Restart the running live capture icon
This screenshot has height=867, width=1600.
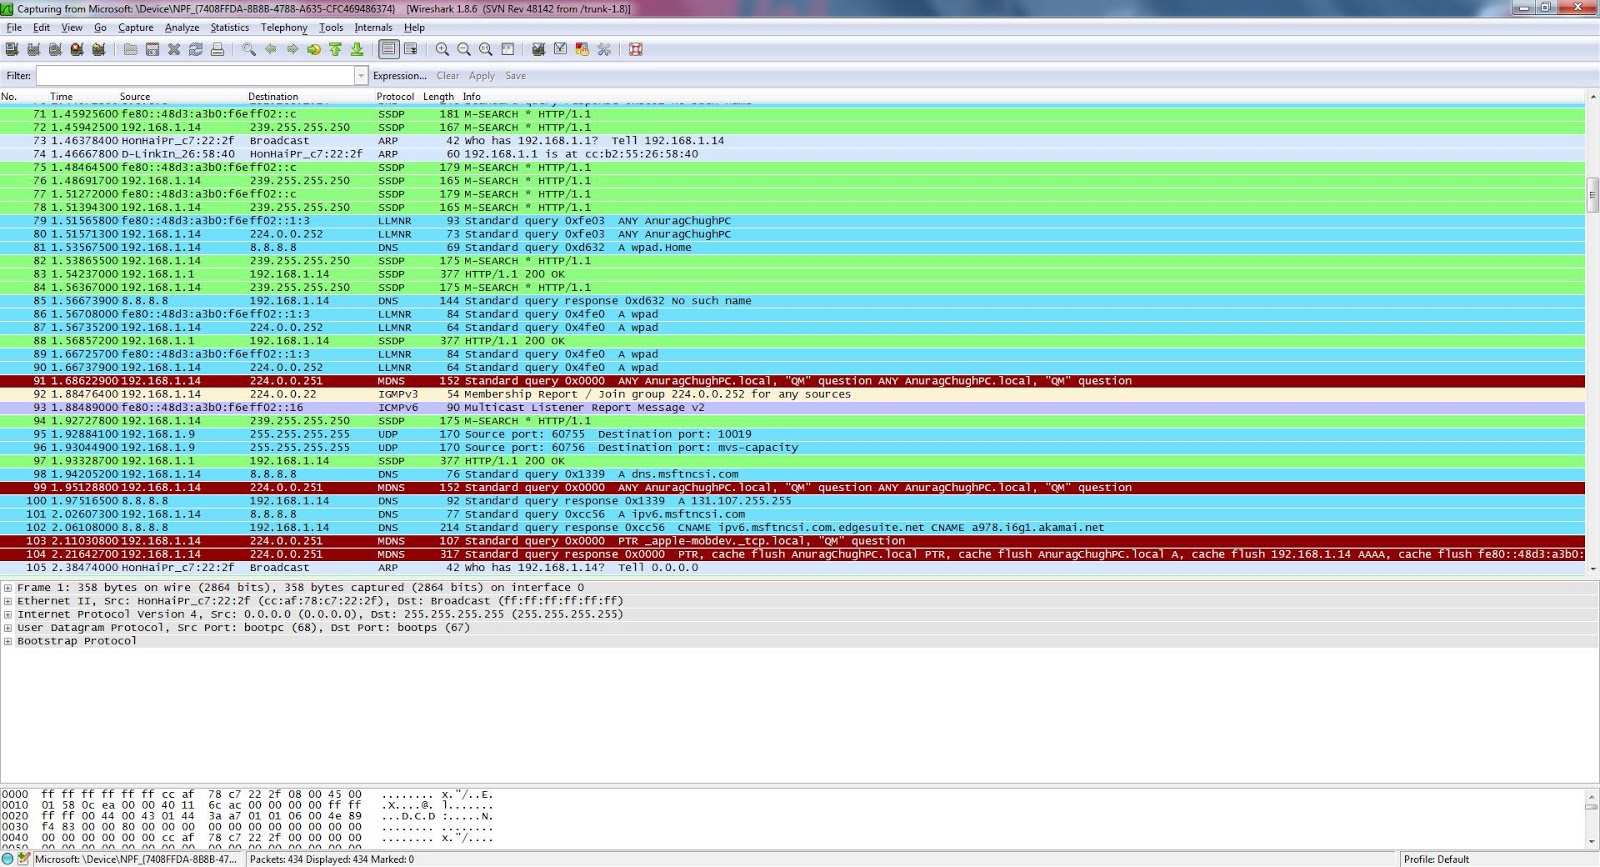click(x=98, y=49)
